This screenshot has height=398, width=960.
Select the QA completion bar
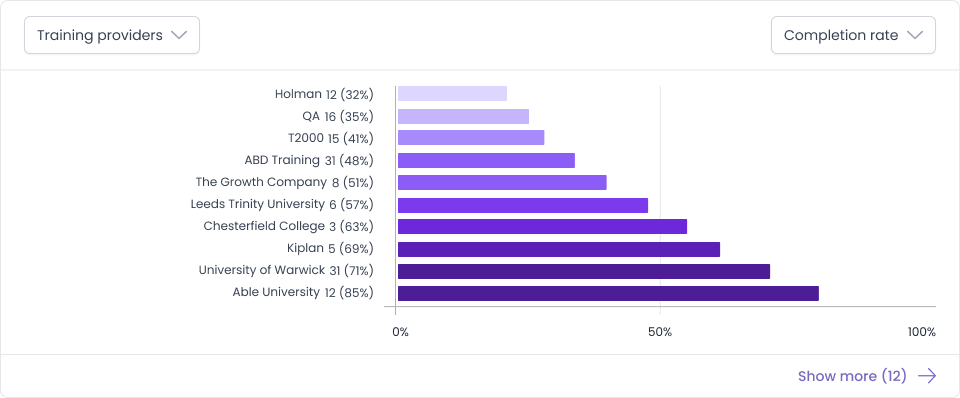463,116
